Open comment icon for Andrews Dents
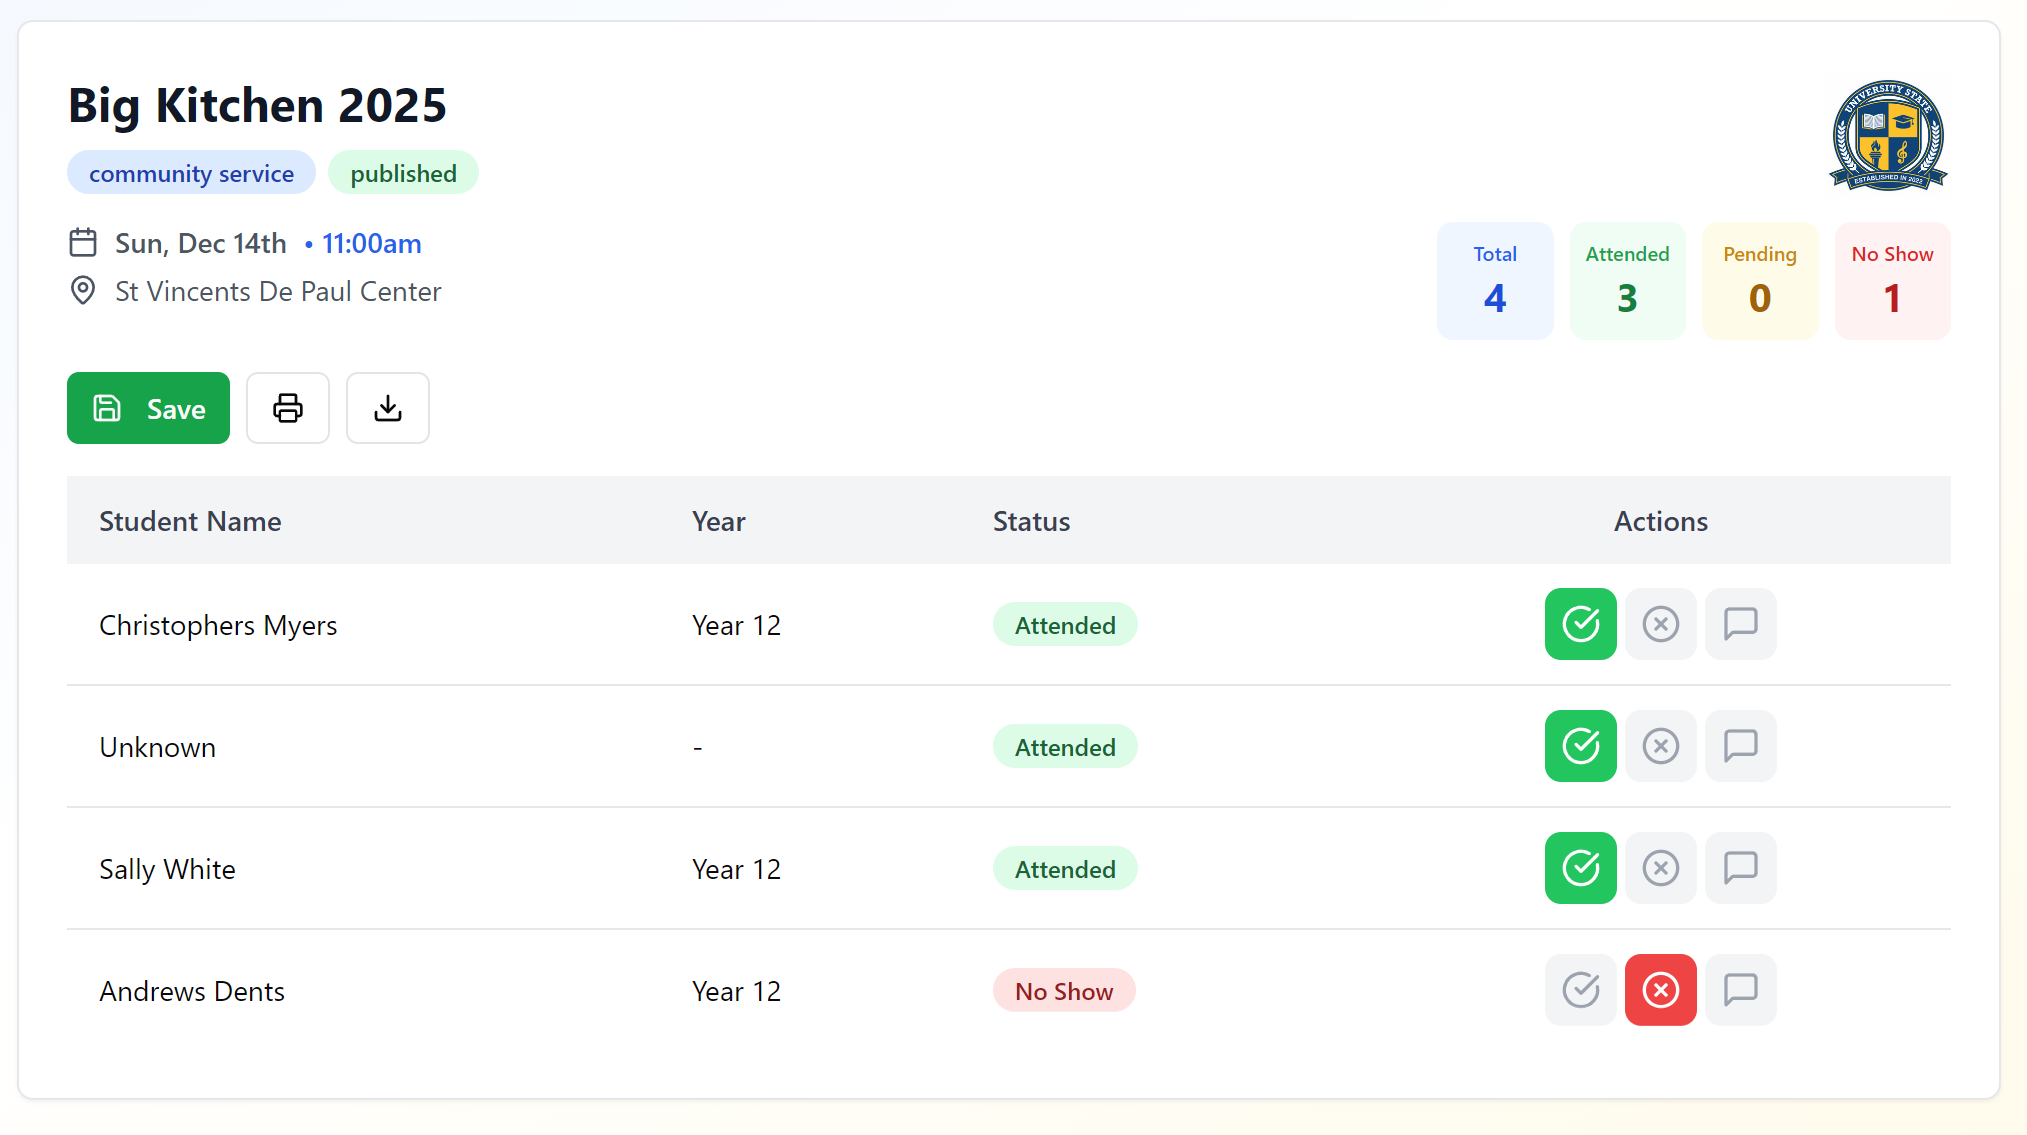This screenshot has width=2027, height=1135. (x=1740, y=990)
